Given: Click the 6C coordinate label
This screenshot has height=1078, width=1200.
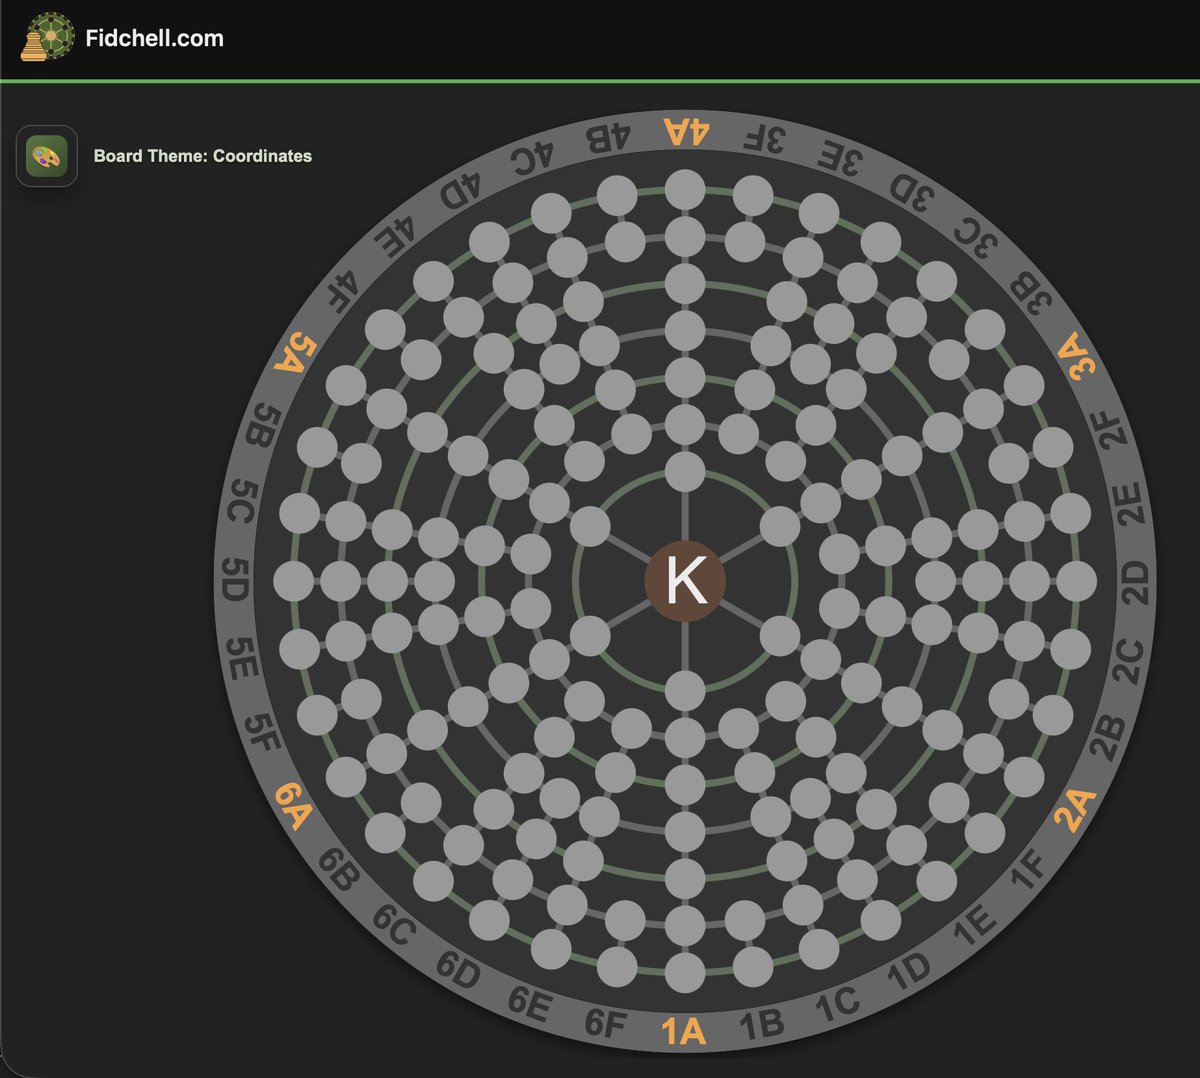Looking at the screenshot, I should pyautogui.click(x=393, y=924).
